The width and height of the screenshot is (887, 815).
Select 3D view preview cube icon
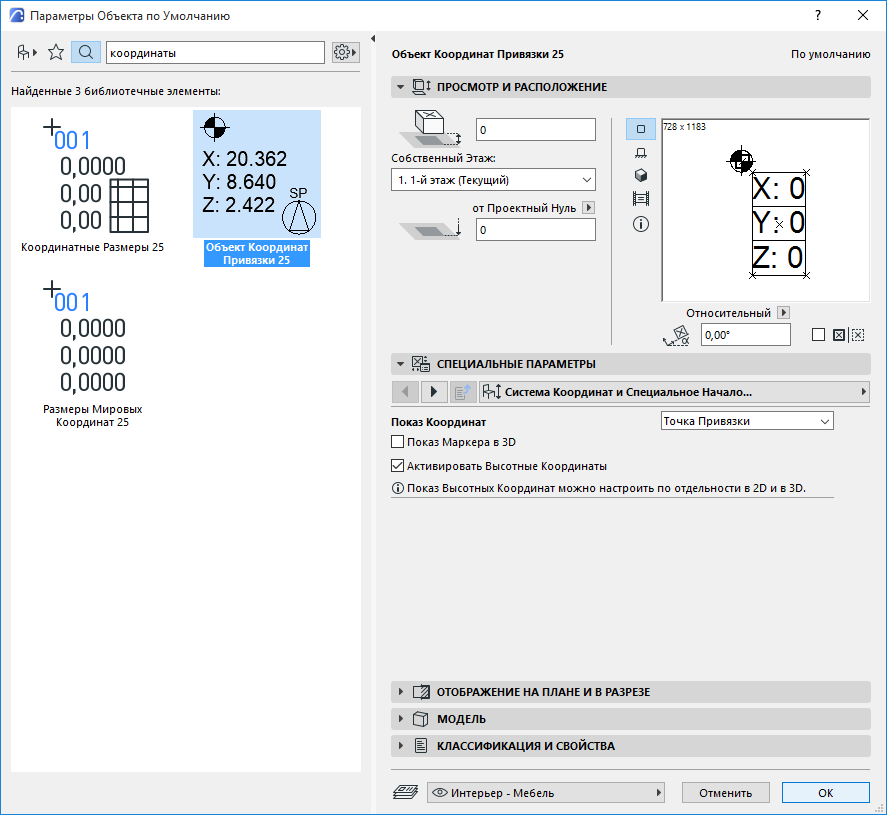click(641, 175)
